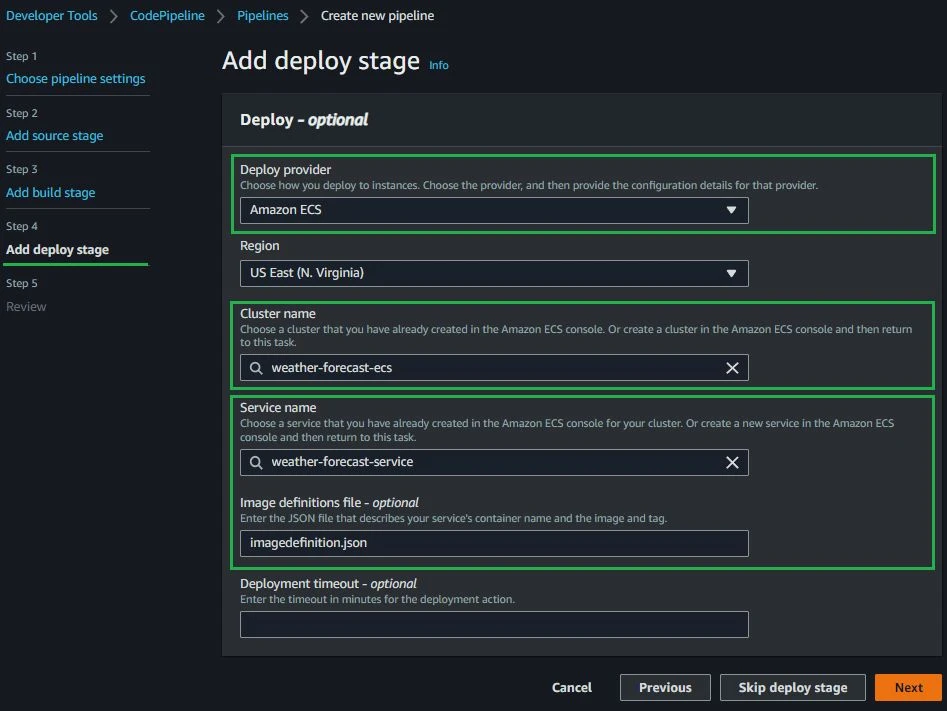Open the Info link beside page title
Screen dimensions: 947x711
coord(439,65)
